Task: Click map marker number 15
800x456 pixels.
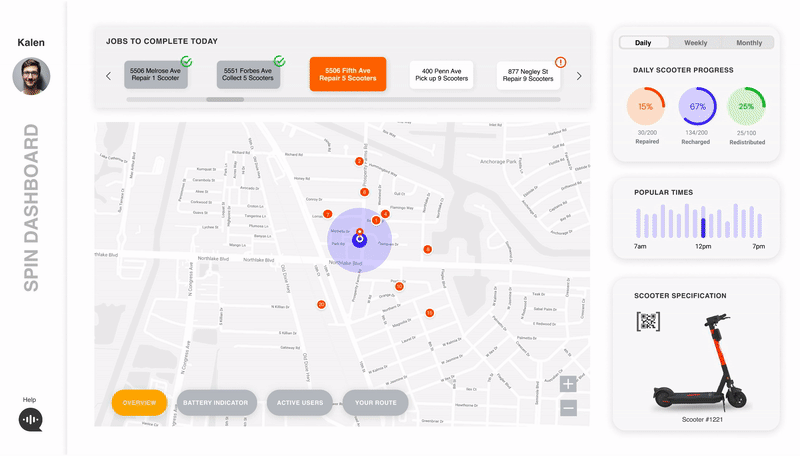Action: [430, 313]
